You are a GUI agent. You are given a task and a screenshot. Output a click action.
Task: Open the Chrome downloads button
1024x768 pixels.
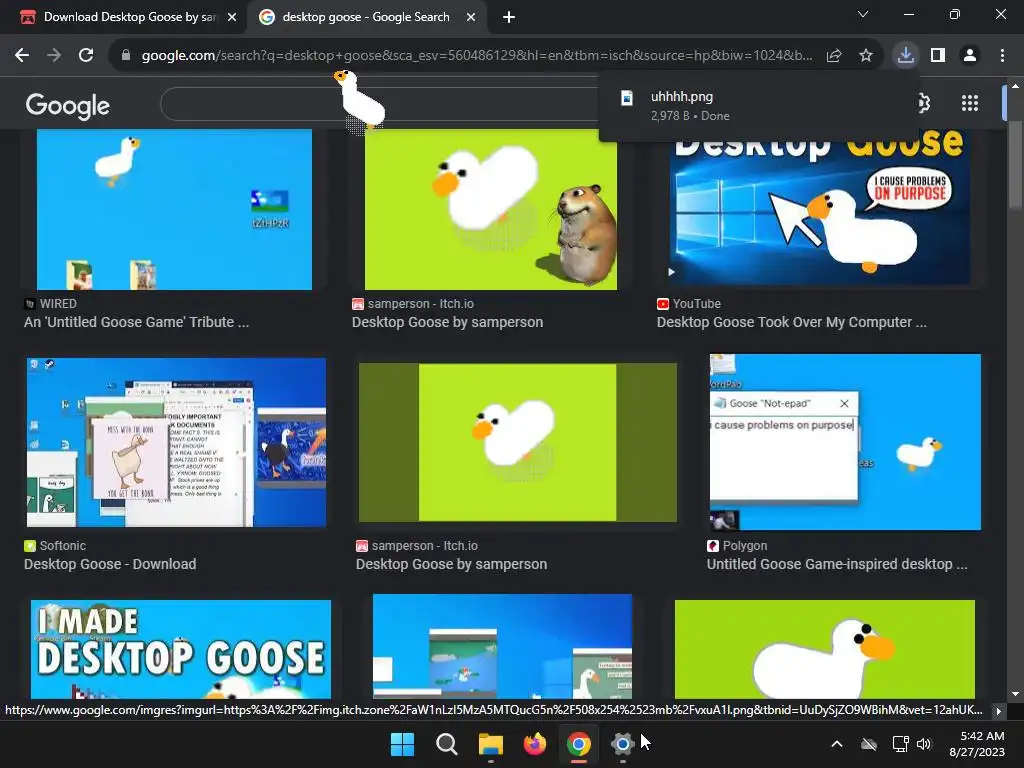906,55
